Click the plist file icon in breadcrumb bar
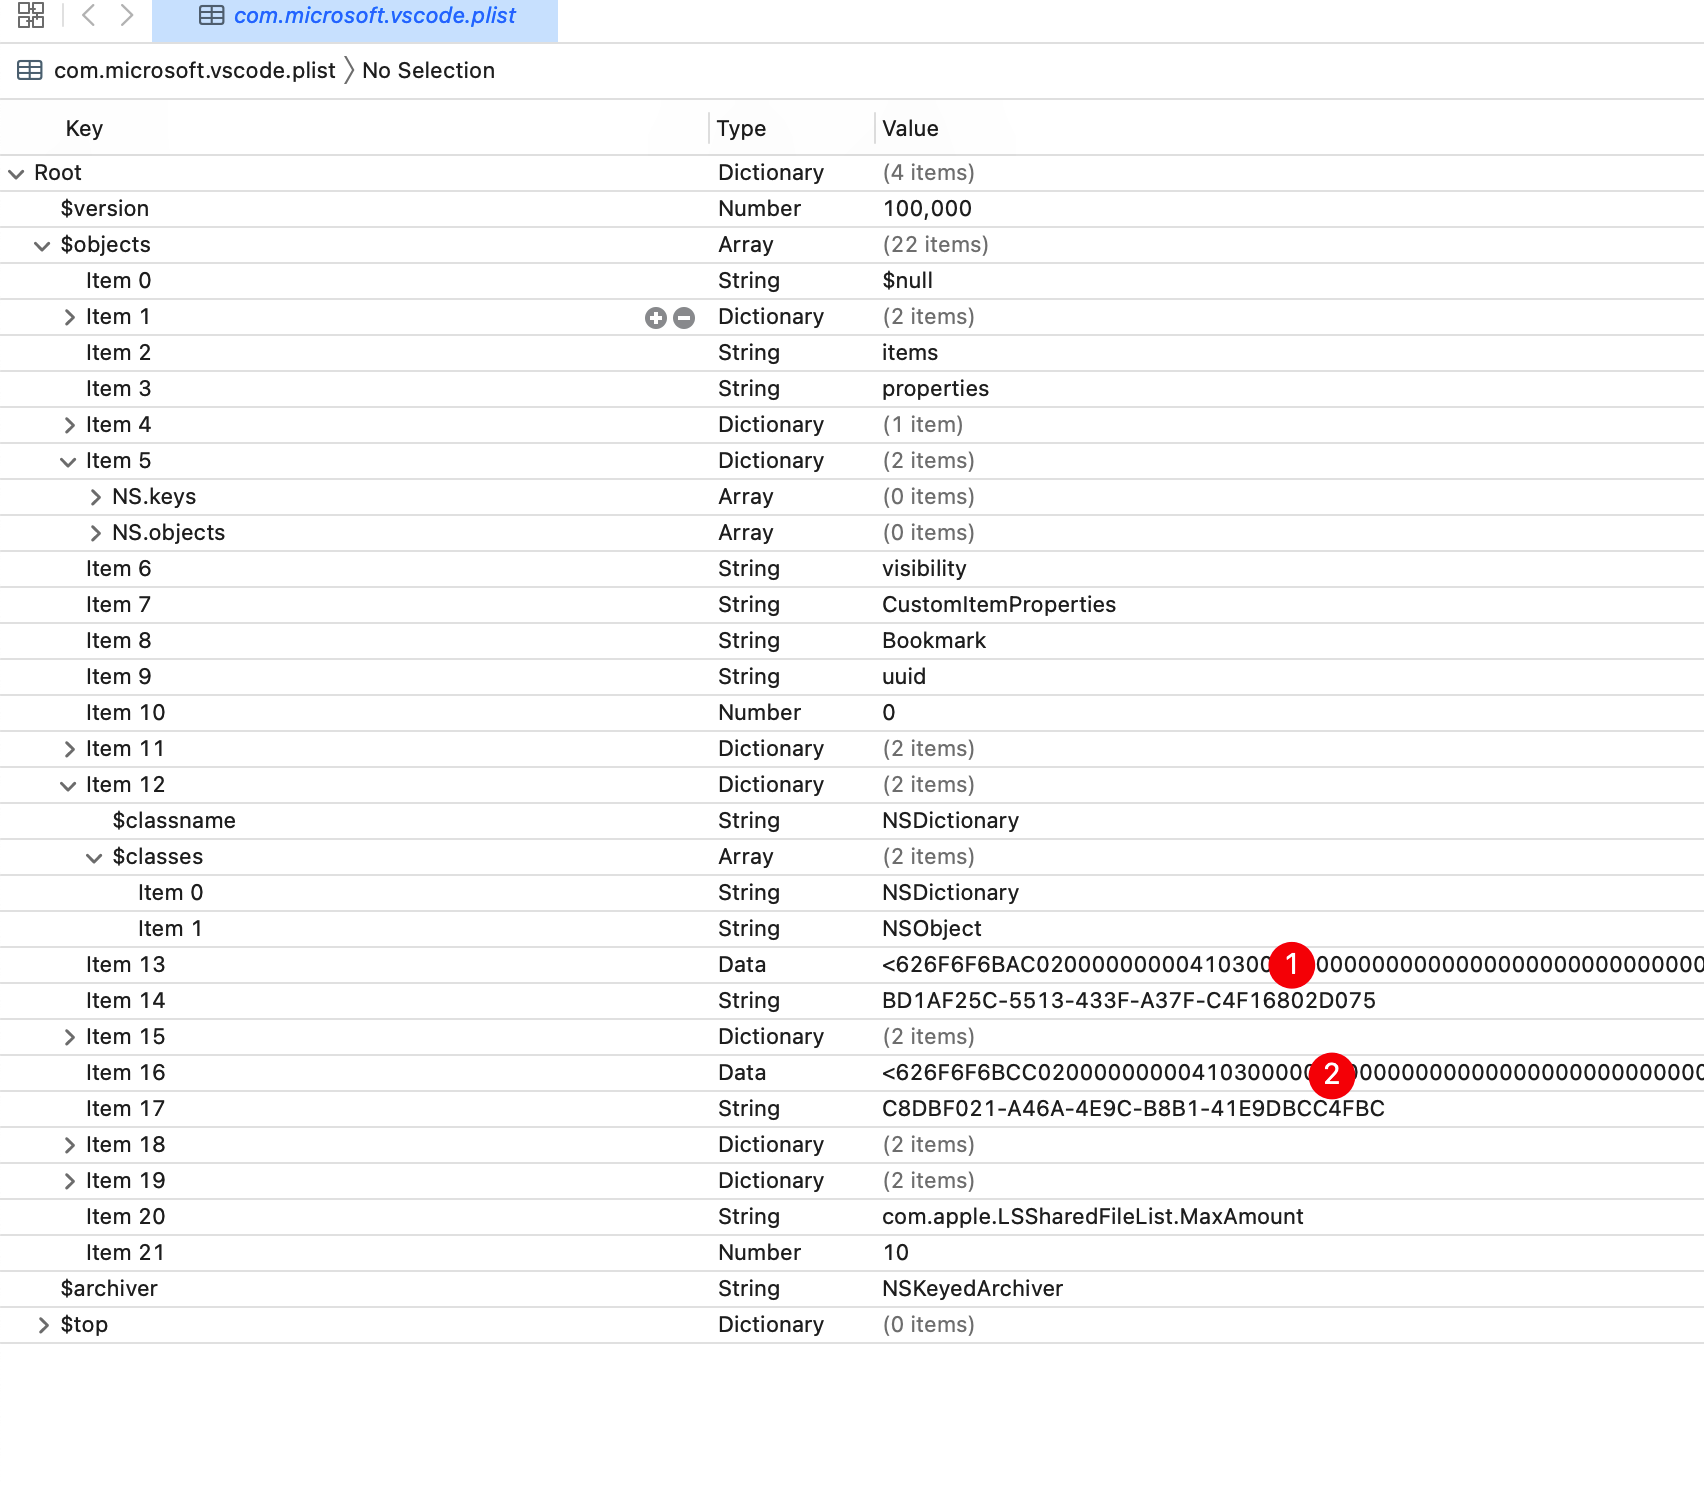The width and height of the screenshot is (1704, 1490). coord(30,70)
